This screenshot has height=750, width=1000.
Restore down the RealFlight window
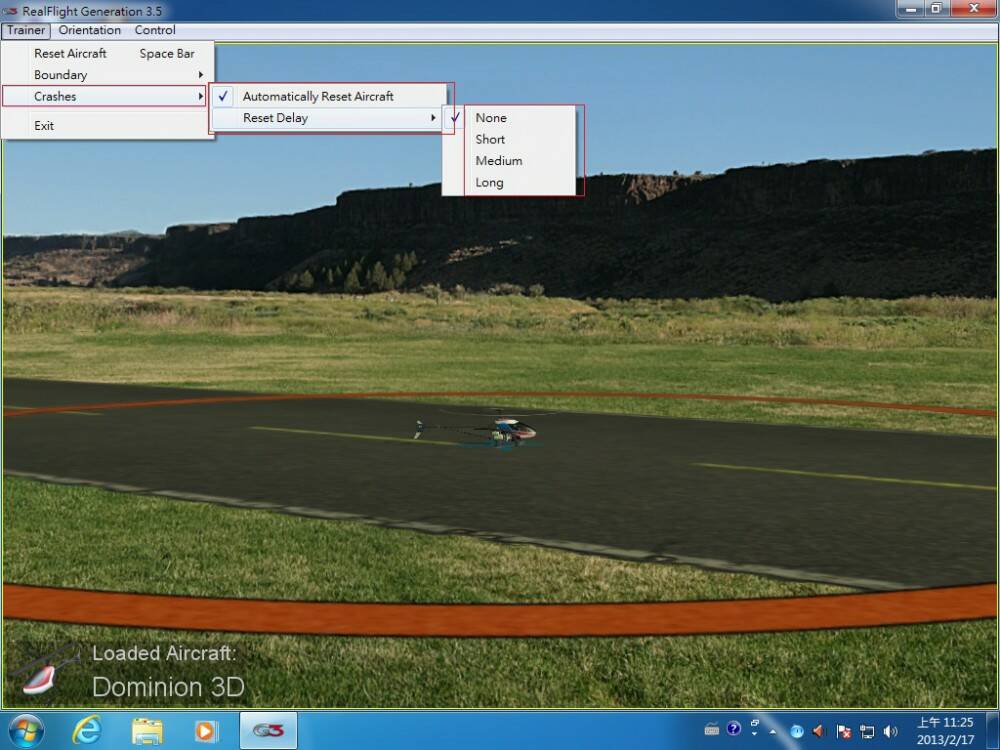click(937, 9)
